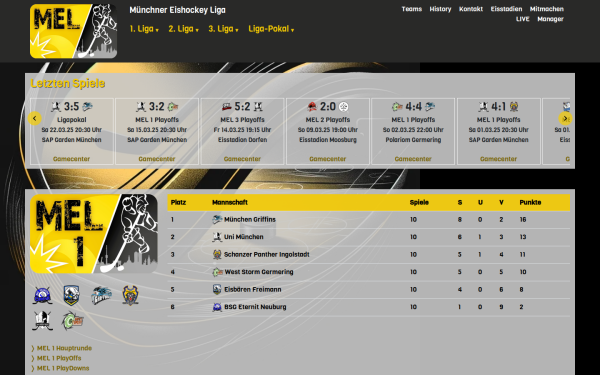Open Gamecenter for the 4:4 MEL 1 Playoffs game

click(413, 159)
